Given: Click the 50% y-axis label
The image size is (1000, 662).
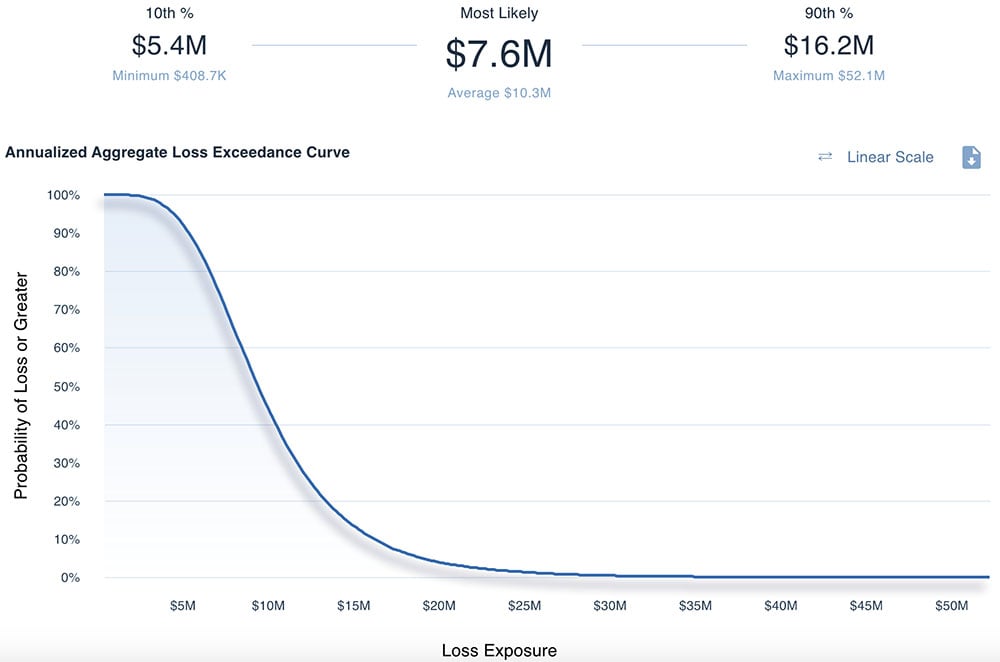Looking at the screenshot, I should coord(66,386).
